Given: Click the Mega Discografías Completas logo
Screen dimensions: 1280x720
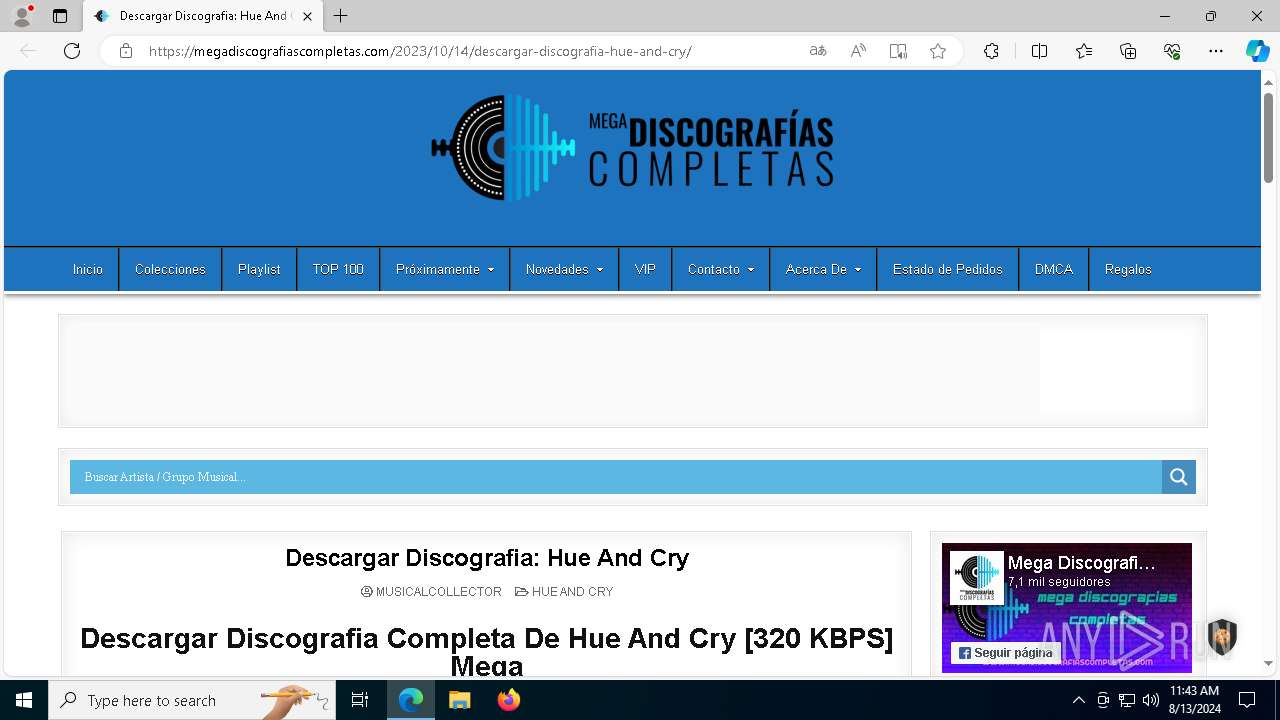Looking at the screenshot, I should [632, 148].
